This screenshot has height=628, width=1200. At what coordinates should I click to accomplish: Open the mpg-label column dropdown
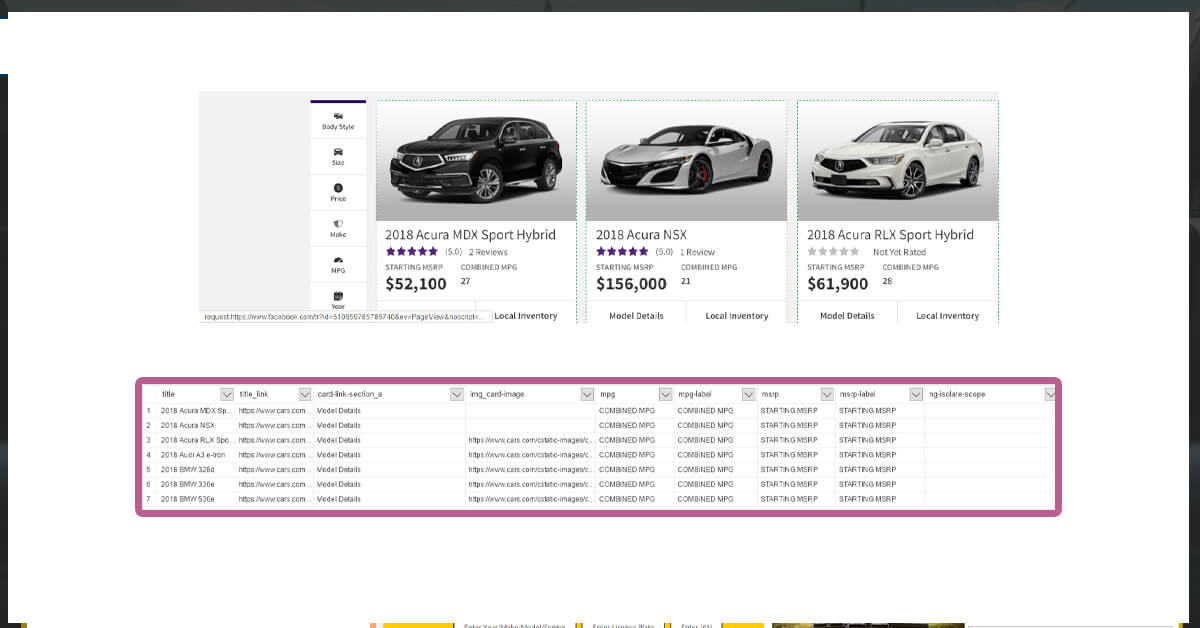pos(748,394)
